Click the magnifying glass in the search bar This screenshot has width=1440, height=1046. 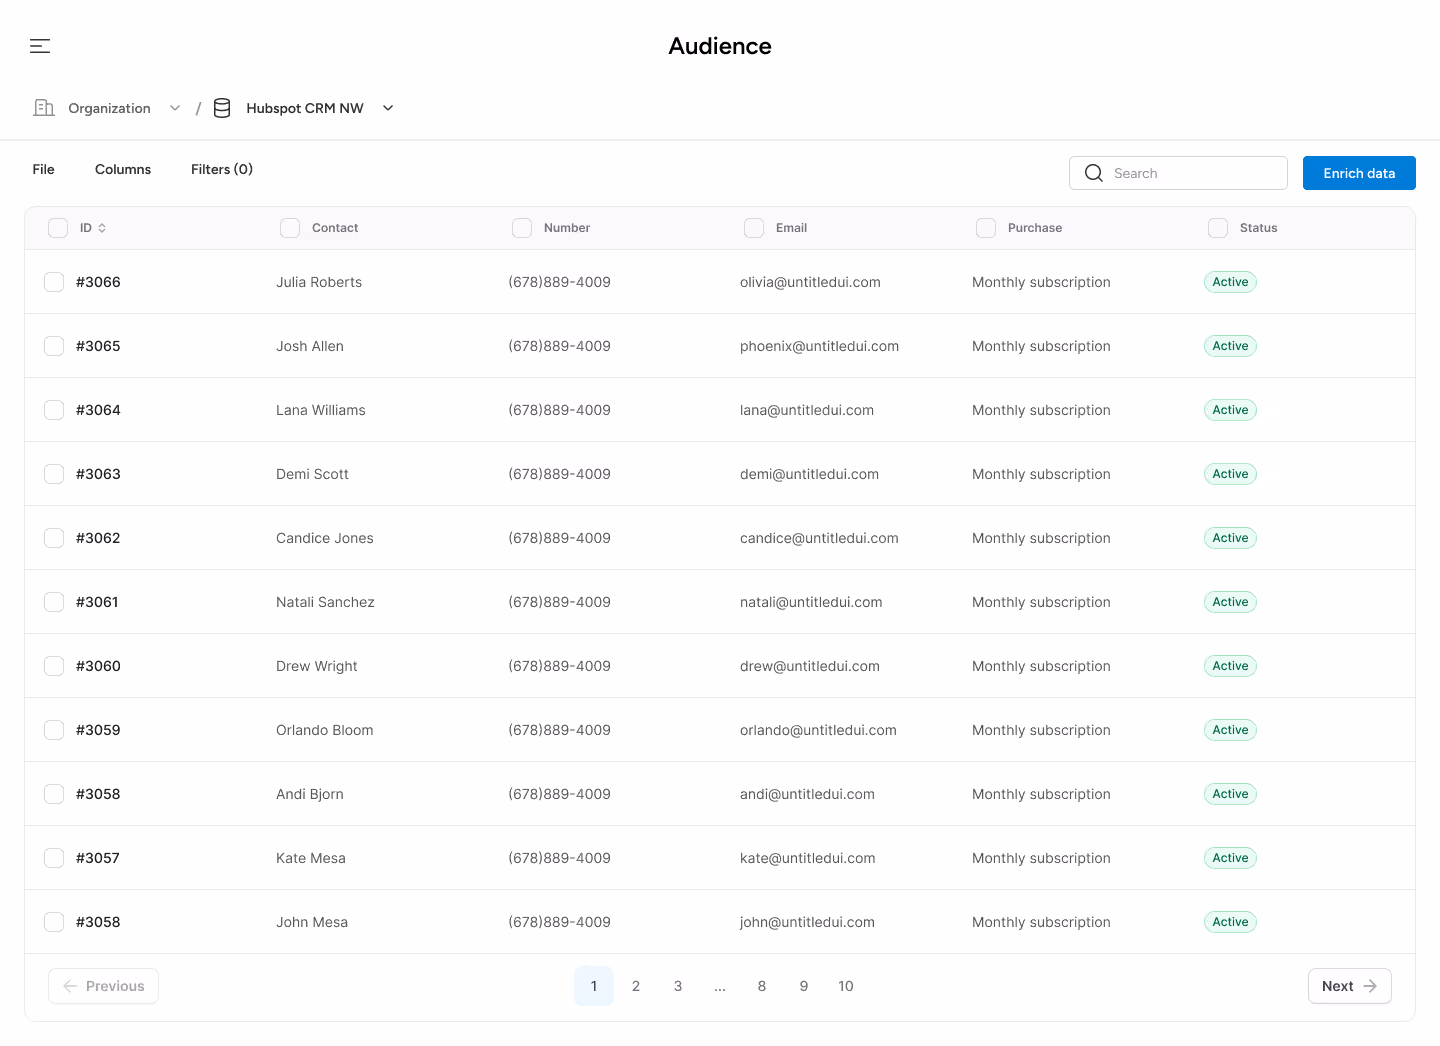pyautogui.click(x=1094, y=173)
